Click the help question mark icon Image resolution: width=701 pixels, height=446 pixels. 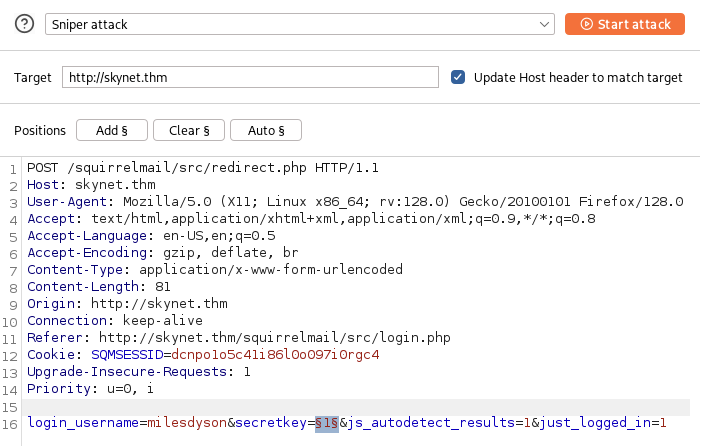[24, 24]
